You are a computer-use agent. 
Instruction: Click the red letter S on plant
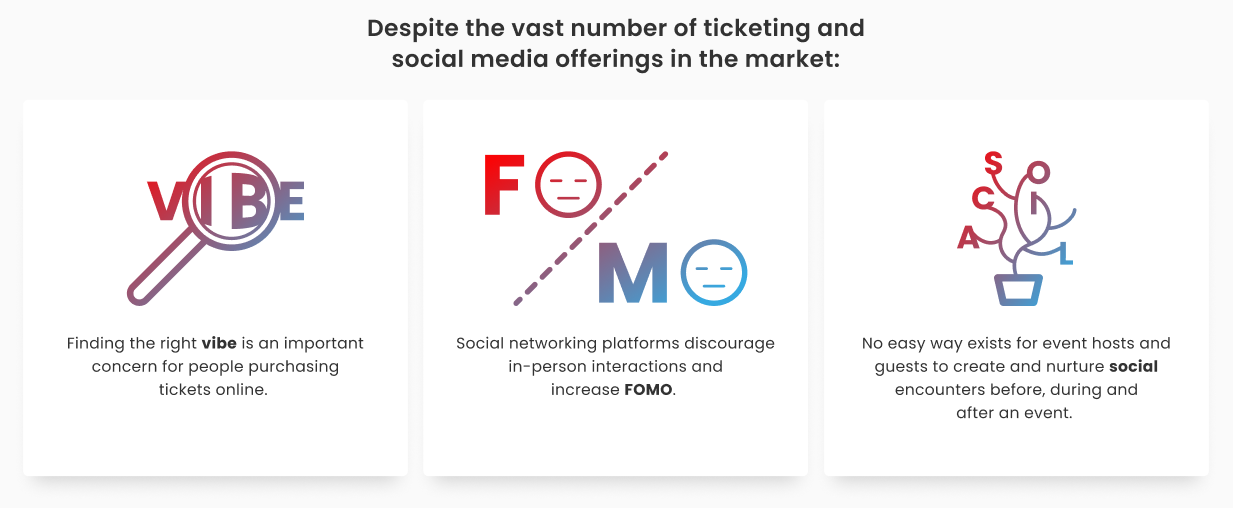point(993,162)
